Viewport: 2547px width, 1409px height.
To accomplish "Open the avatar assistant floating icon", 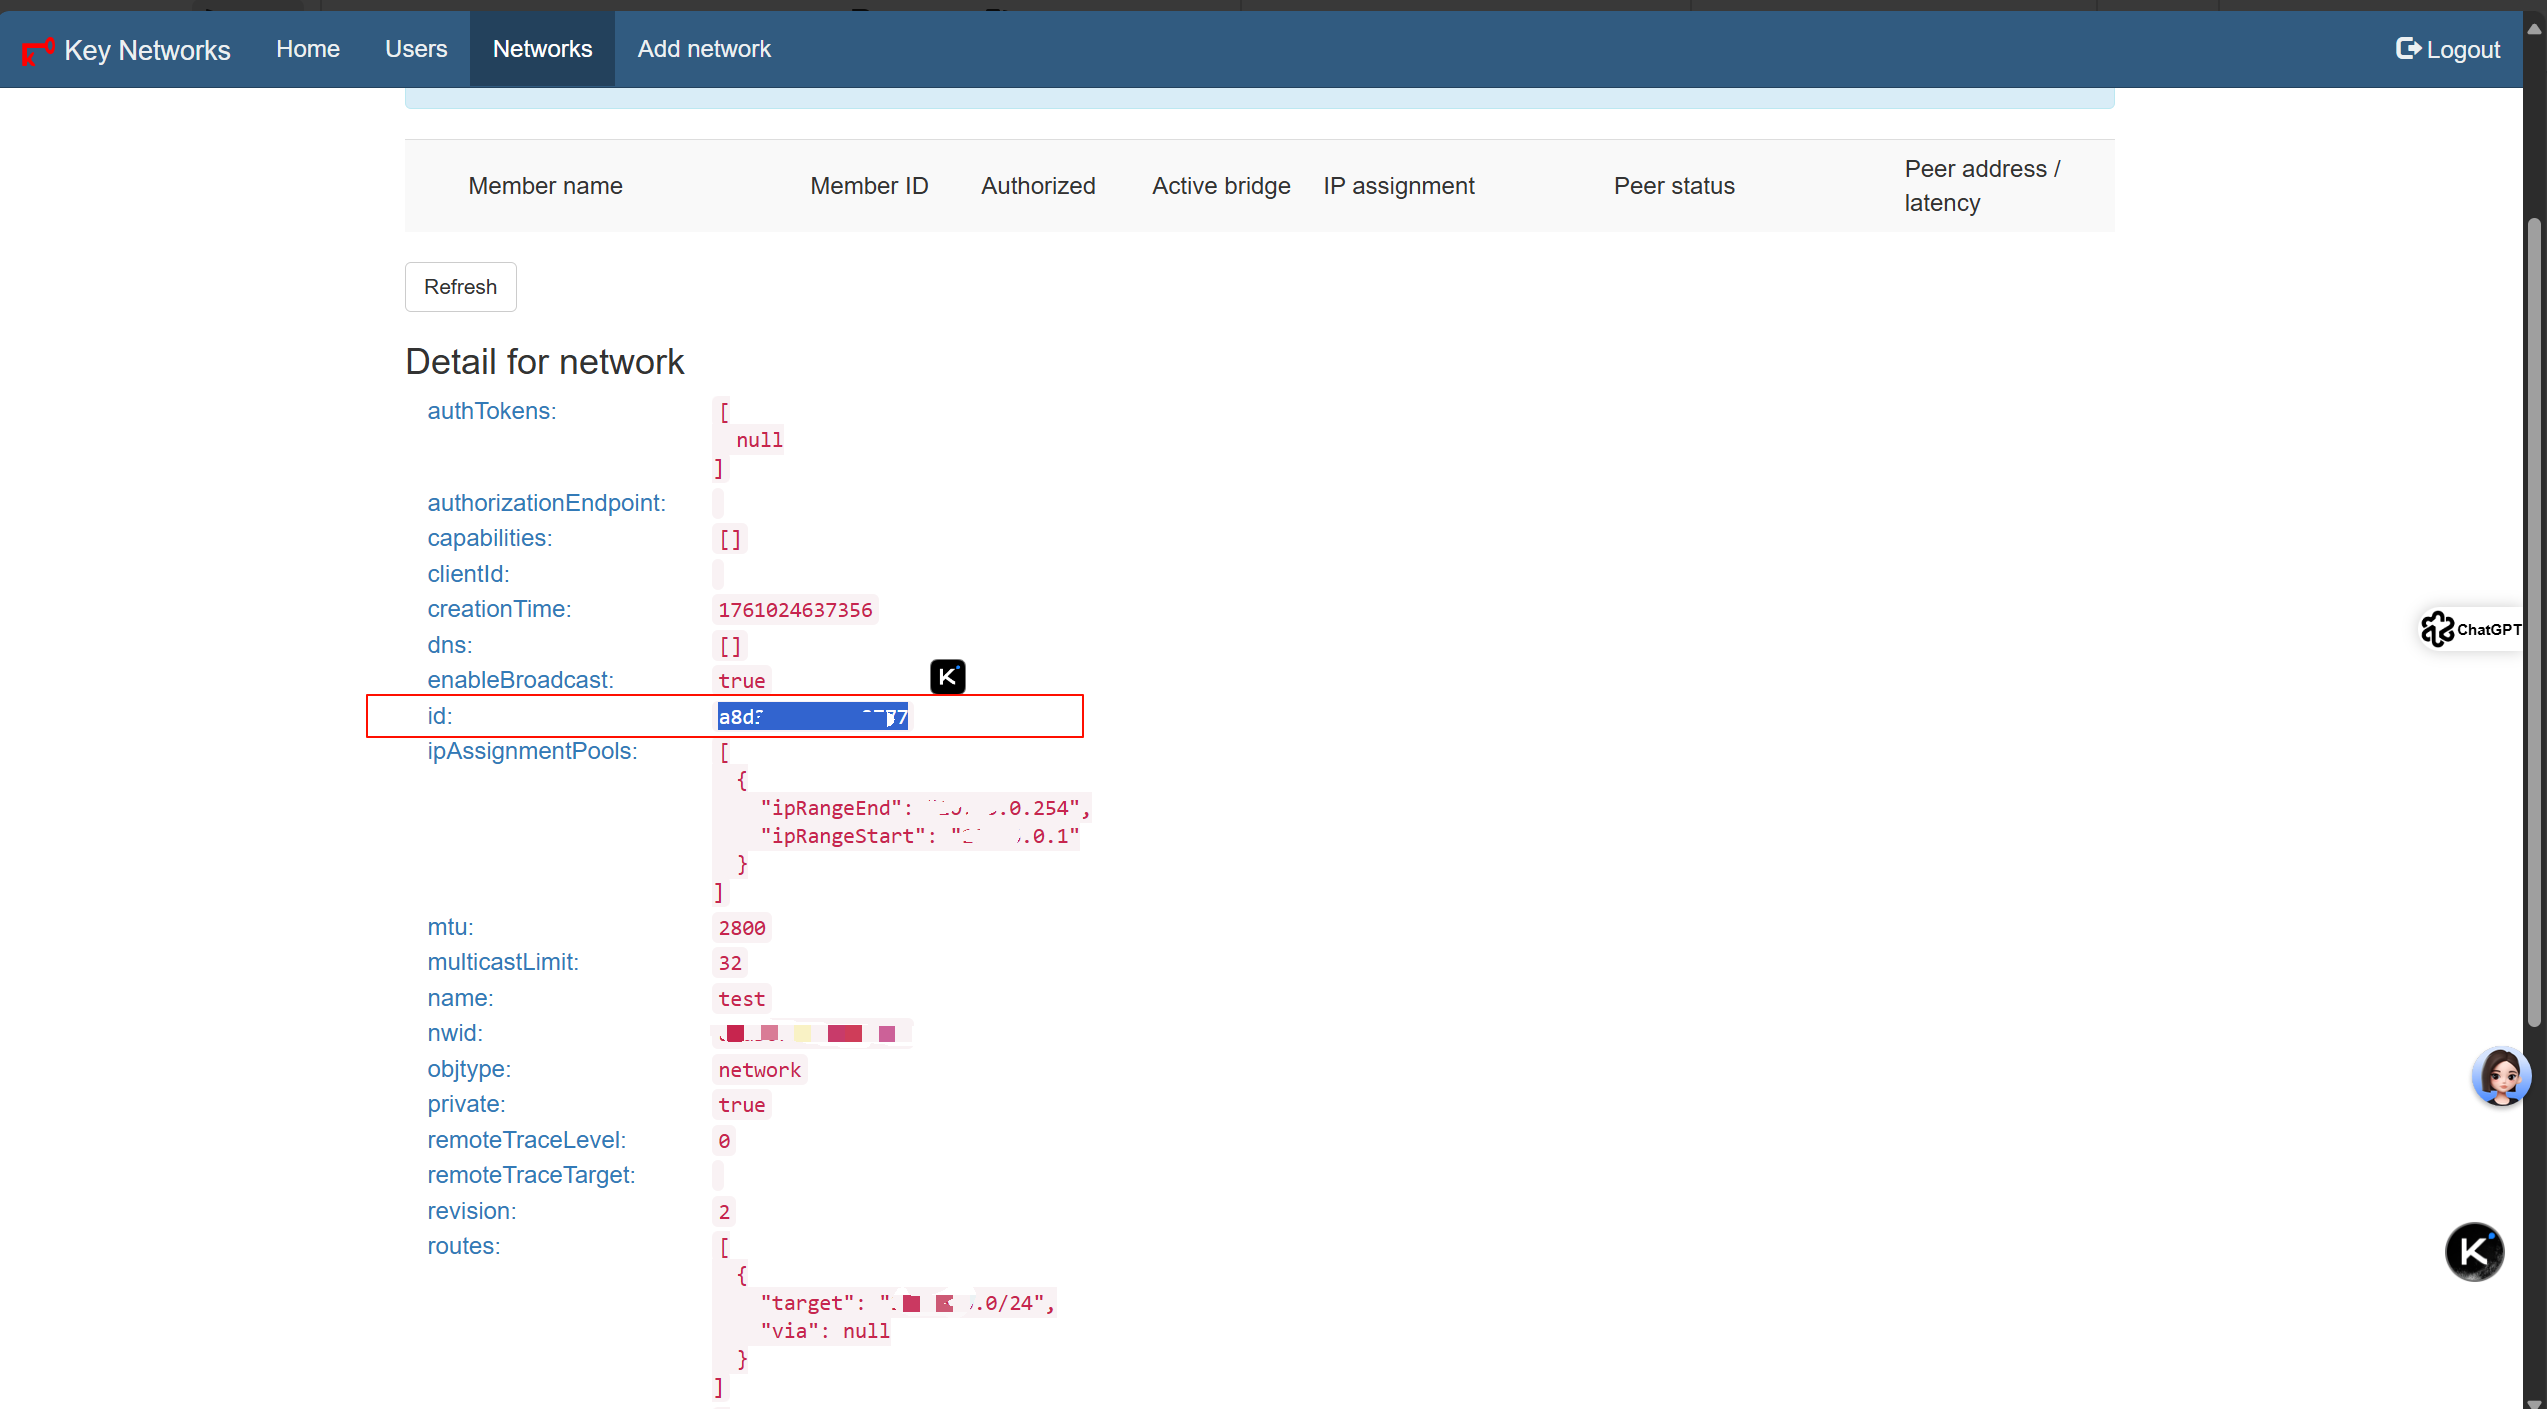I will 2500,1076.
